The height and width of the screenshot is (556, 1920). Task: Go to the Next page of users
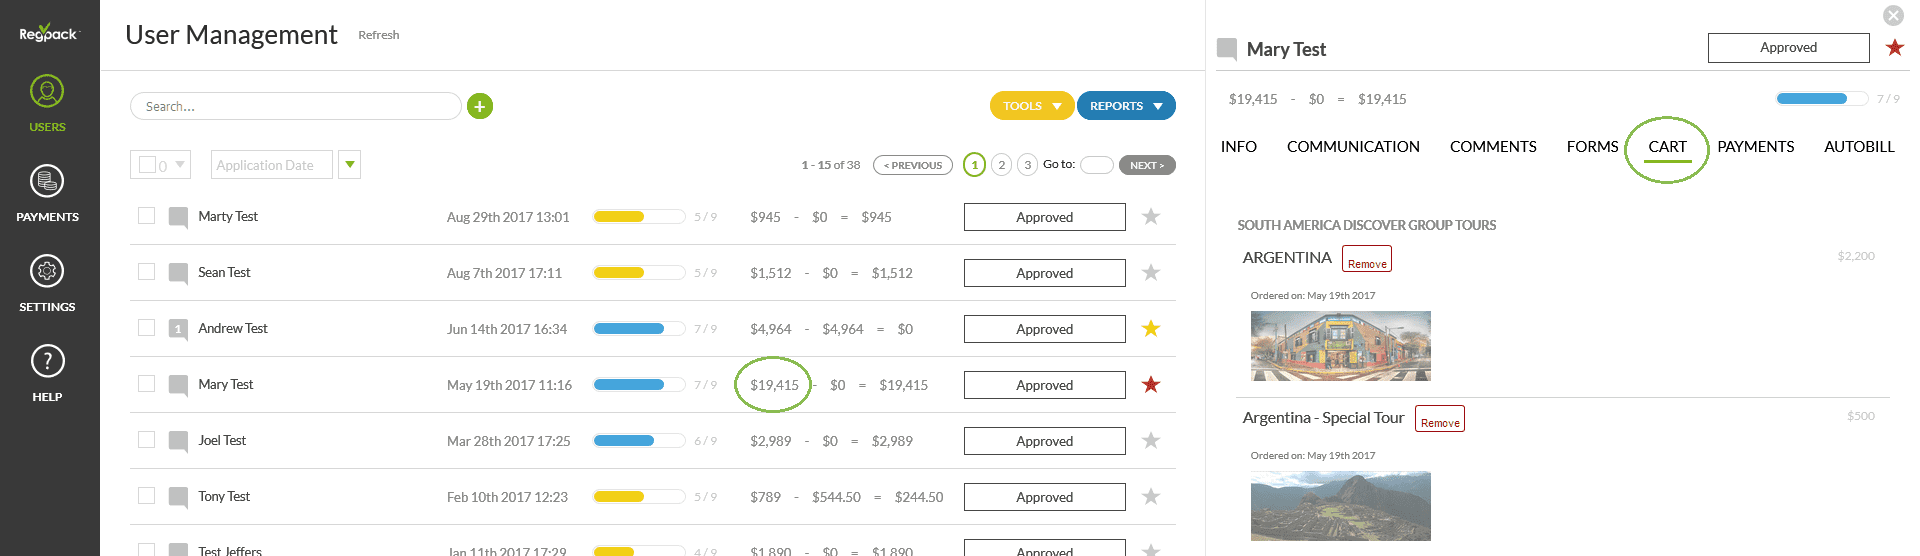pos(1146,166)
